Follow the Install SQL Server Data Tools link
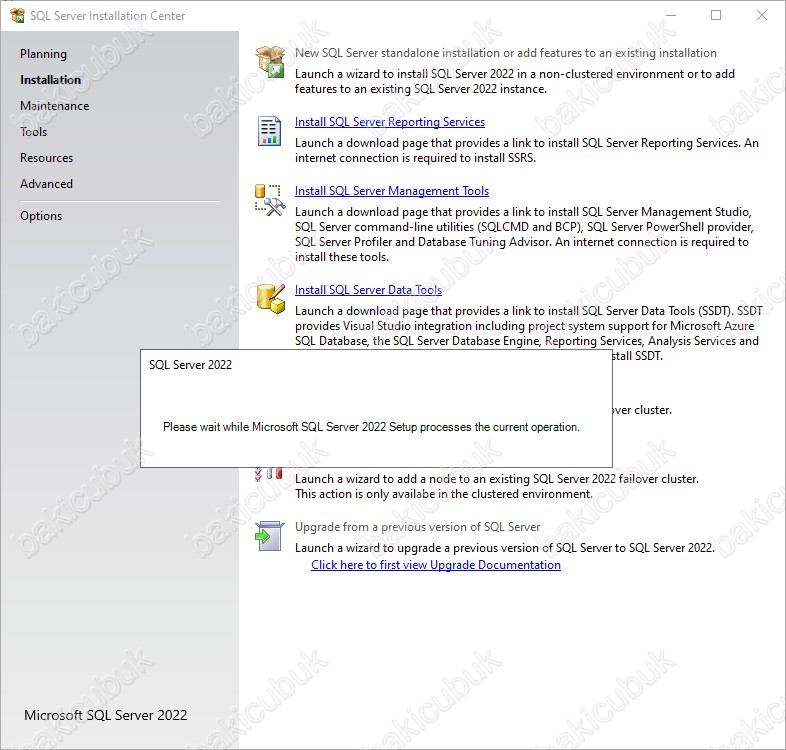The image size is (786, 750). pyautogui.click(x=368, y=290)
